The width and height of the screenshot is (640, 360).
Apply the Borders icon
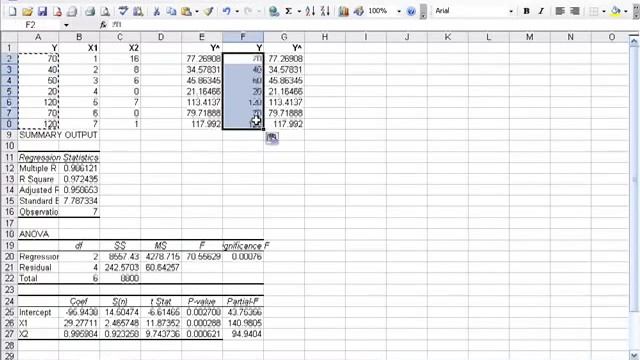pos(594,11)
